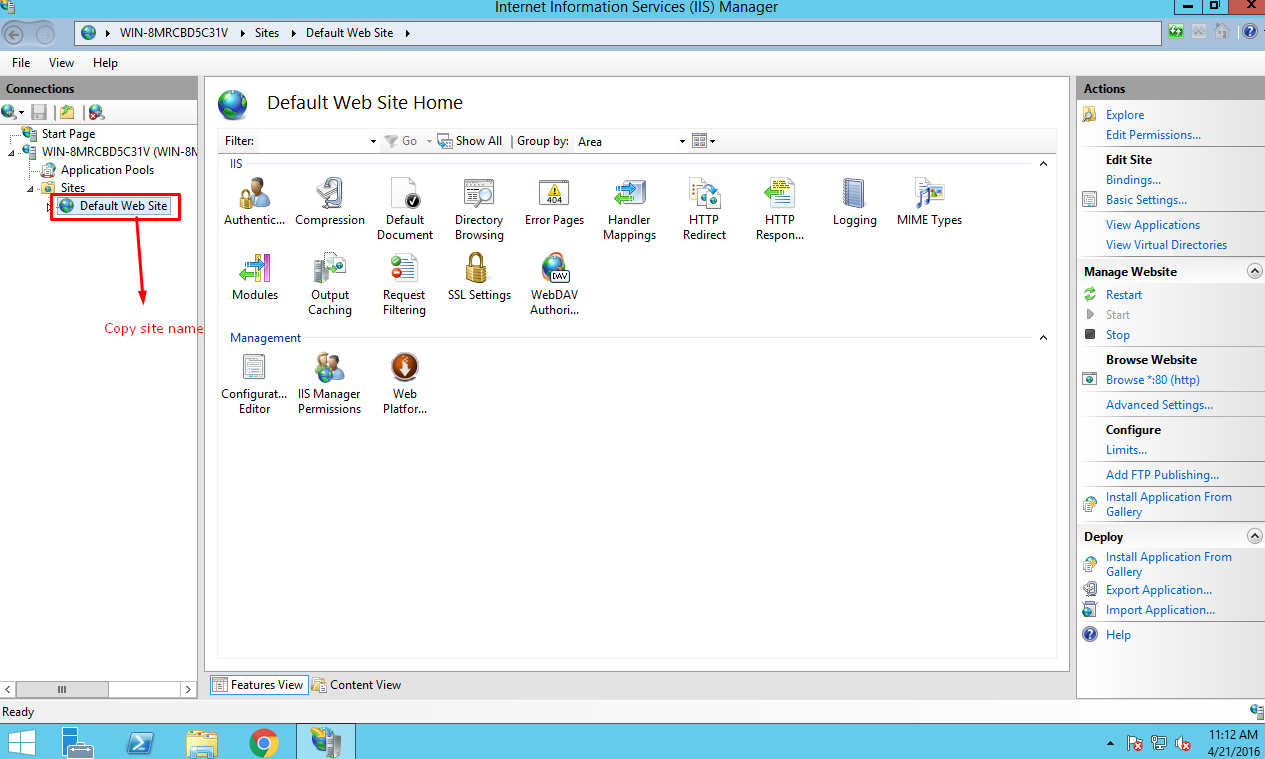Restart the website
The height and width of the screenshot is (759, 1265).
point(1124,295)
